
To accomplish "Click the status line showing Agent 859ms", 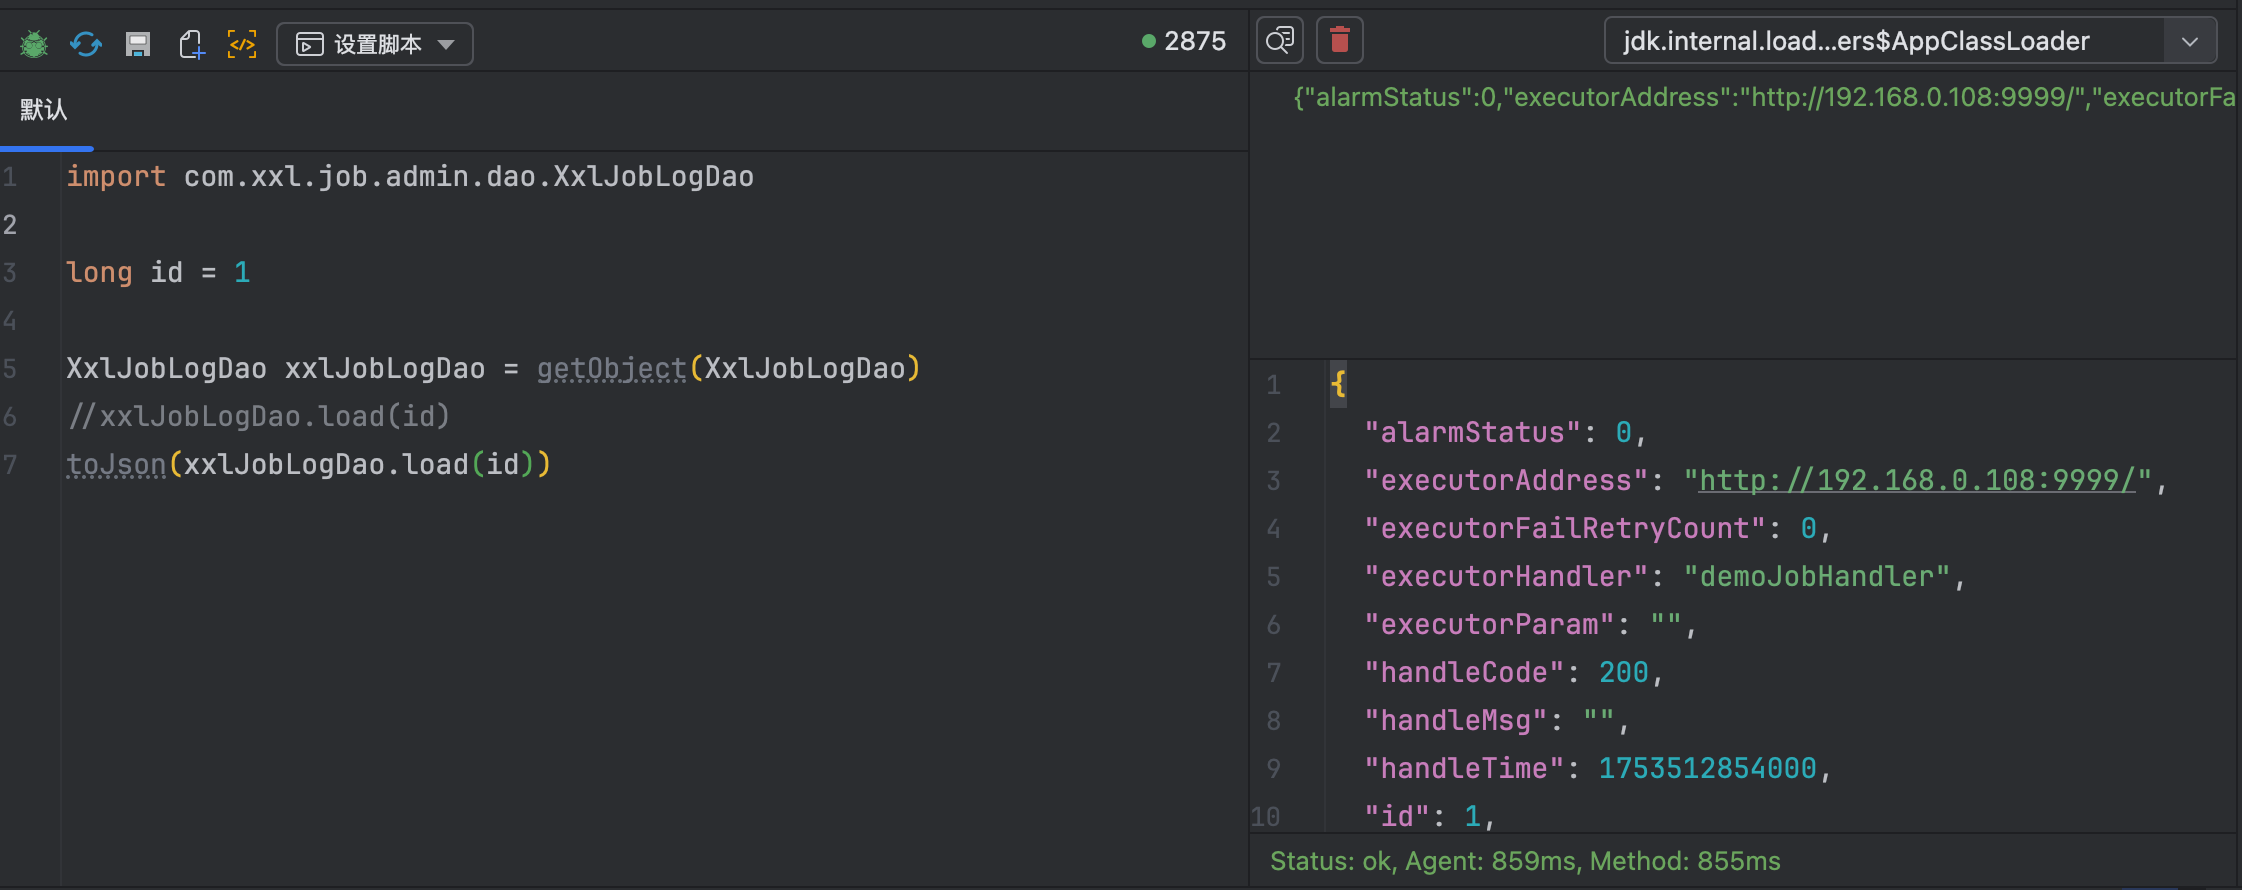I will pos(1525,861).
